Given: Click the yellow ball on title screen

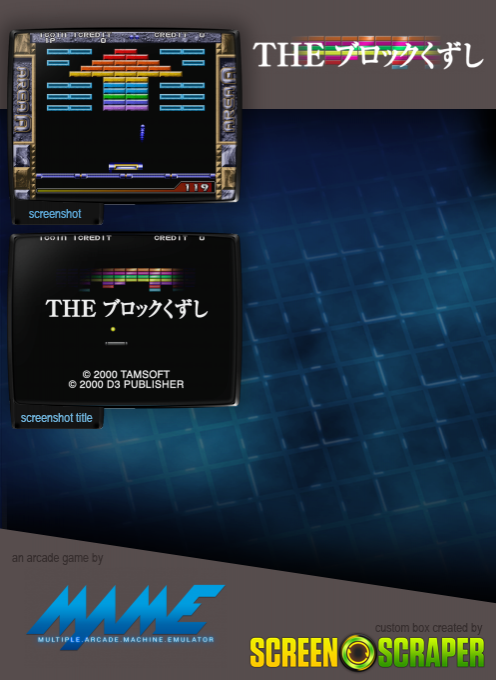Looking at the screenshot, I should [x=113, y=329].
